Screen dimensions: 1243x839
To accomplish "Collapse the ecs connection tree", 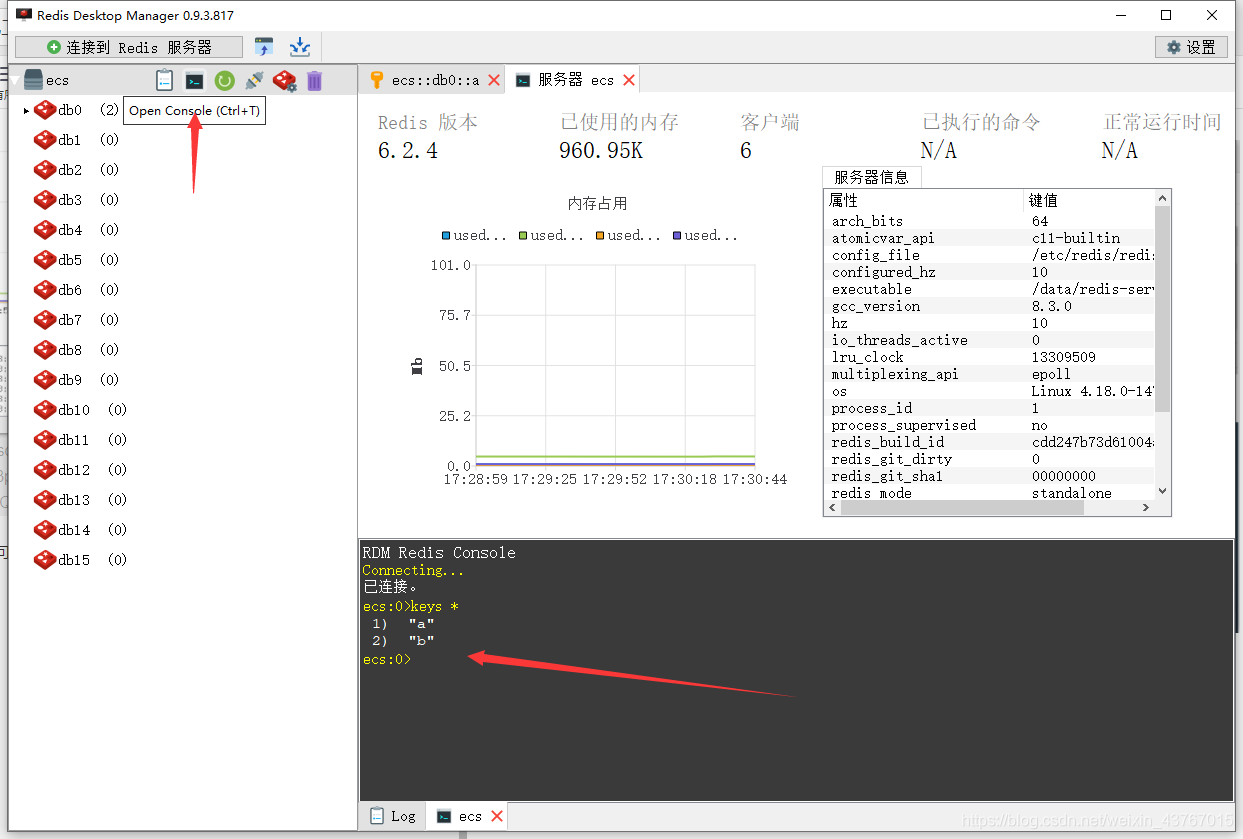I will click(x=15, y=80).
